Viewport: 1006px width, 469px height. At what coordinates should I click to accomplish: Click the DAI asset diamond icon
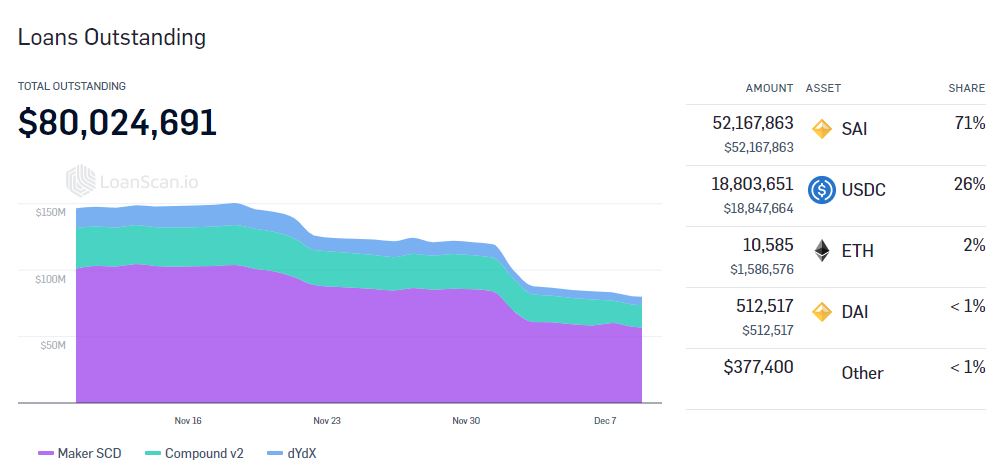pos(822,312)
